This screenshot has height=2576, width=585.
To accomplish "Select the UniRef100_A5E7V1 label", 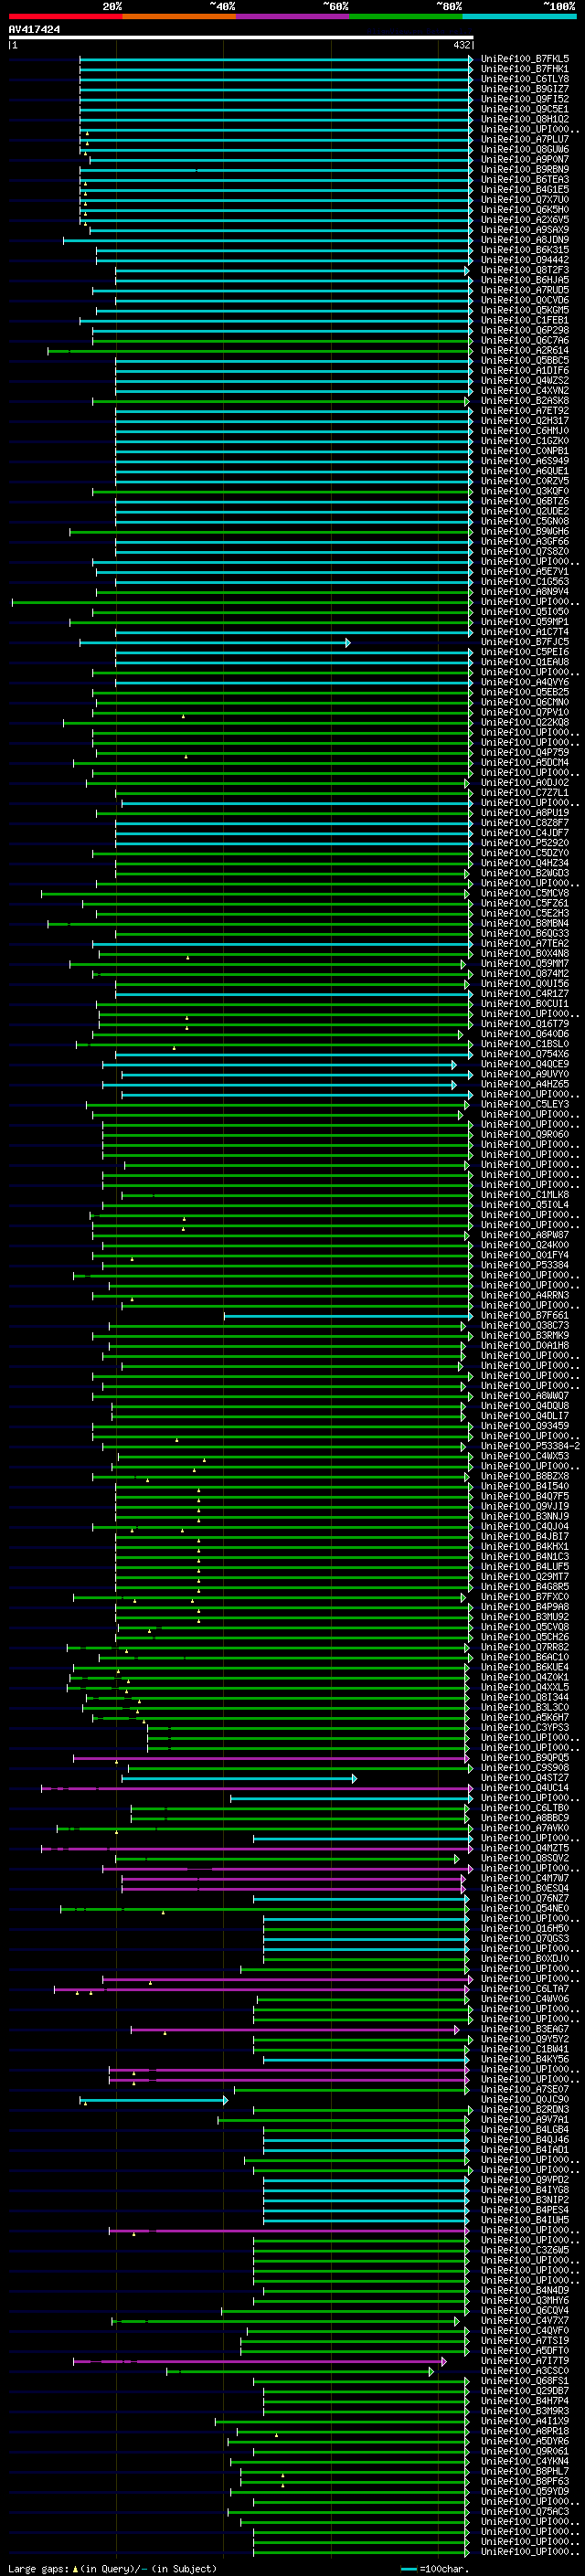I will 525,572.
